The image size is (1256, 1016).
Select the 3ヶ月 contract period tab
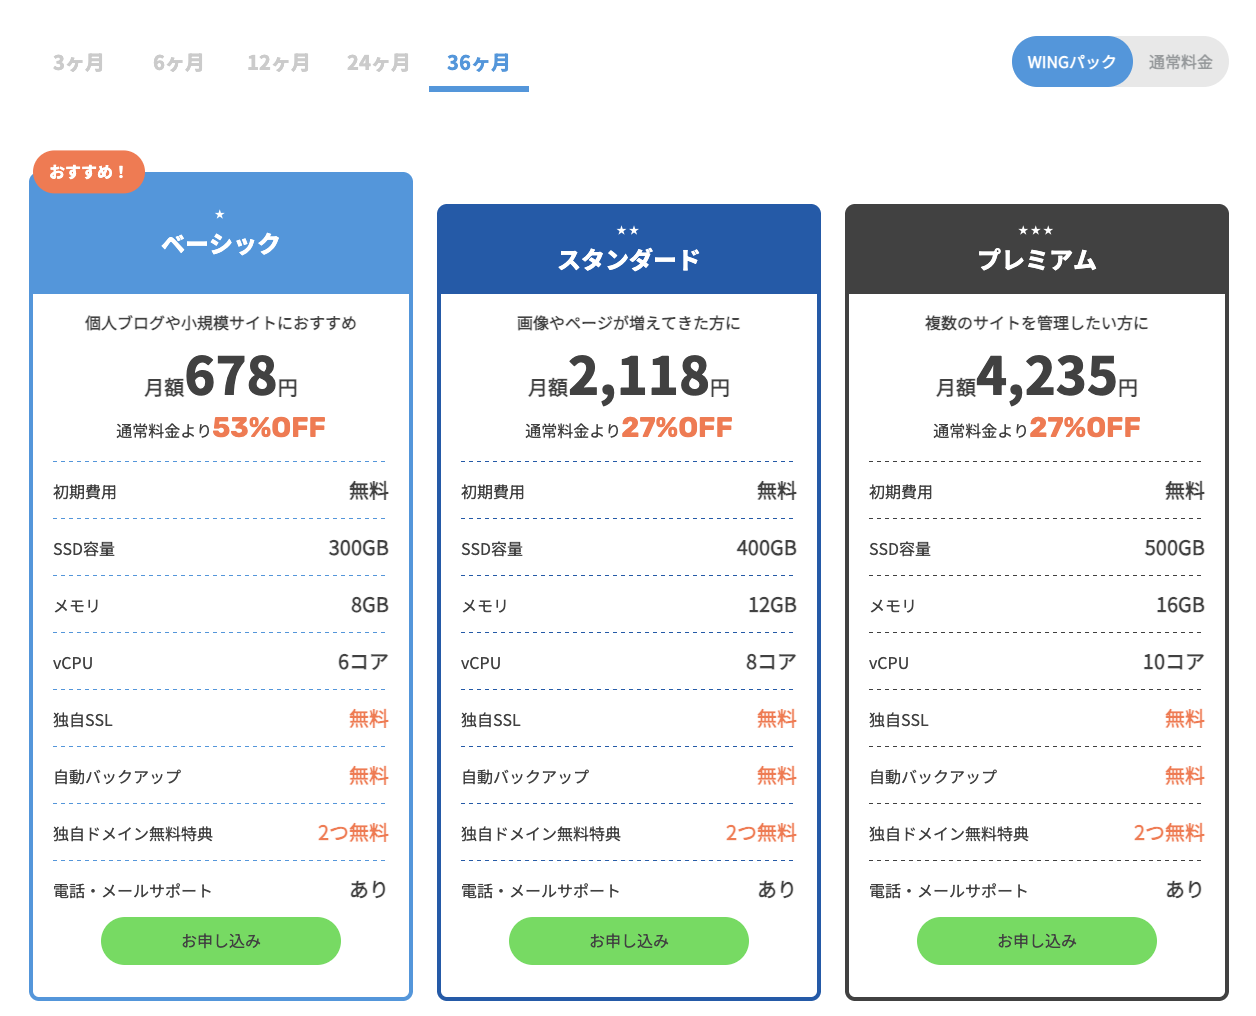(x=78, y=63)
